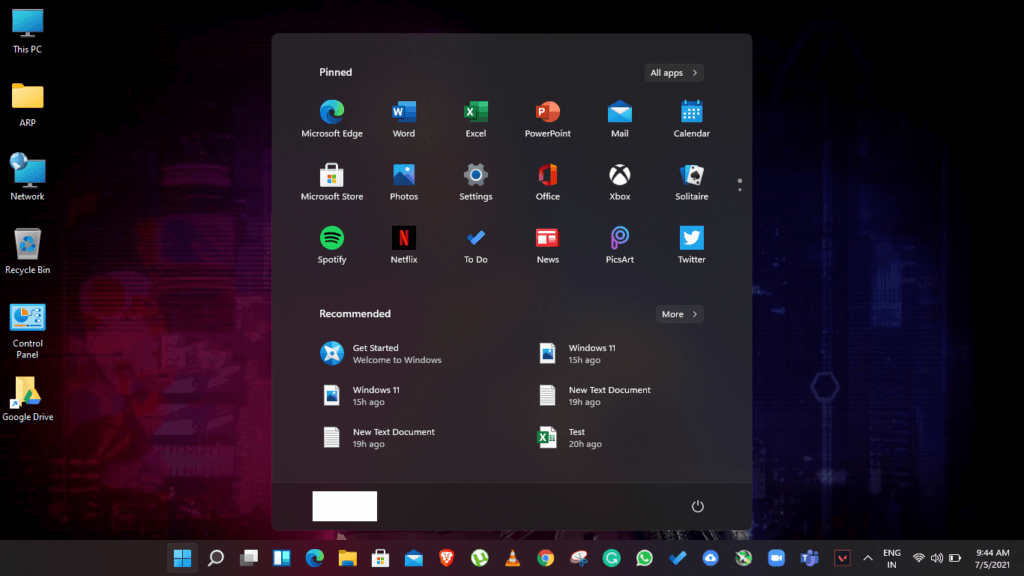Launch VLC media player from taskbar

tap(513, 558)
